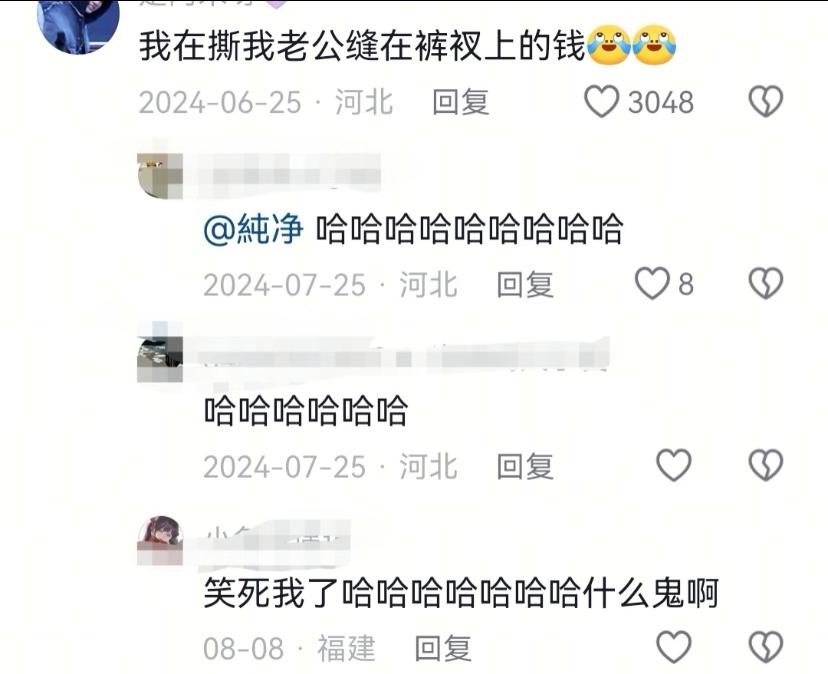
Task: Reply to the @純净 哈哈 comment
Action: pos(525,285)
